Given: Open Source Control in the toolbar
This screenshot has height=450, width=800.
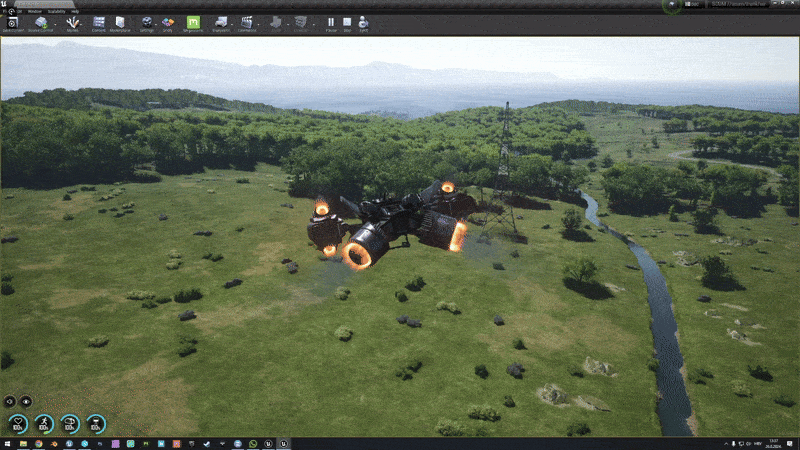Looking at the screenshot, I should tap(42, 22).
